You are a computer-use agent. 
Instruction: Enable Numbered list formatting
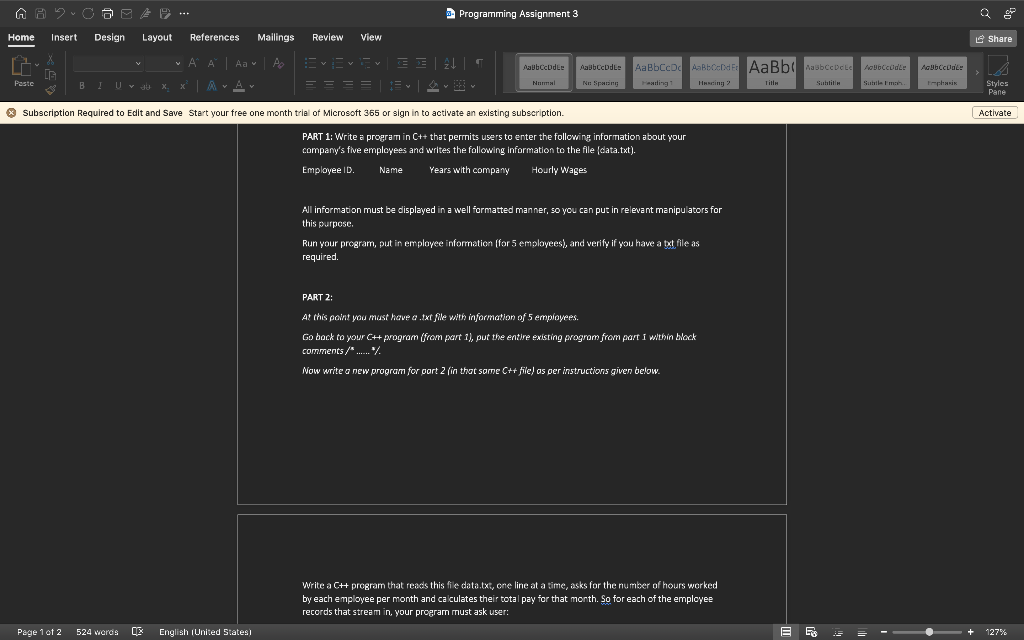pos(340,62)
